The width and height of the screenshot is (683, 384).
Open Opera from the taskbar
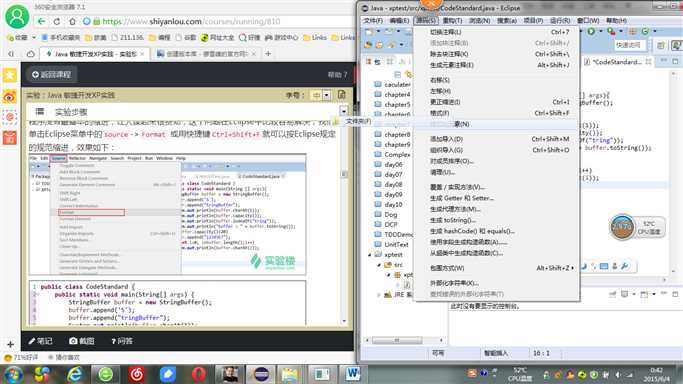click(199, 374)
